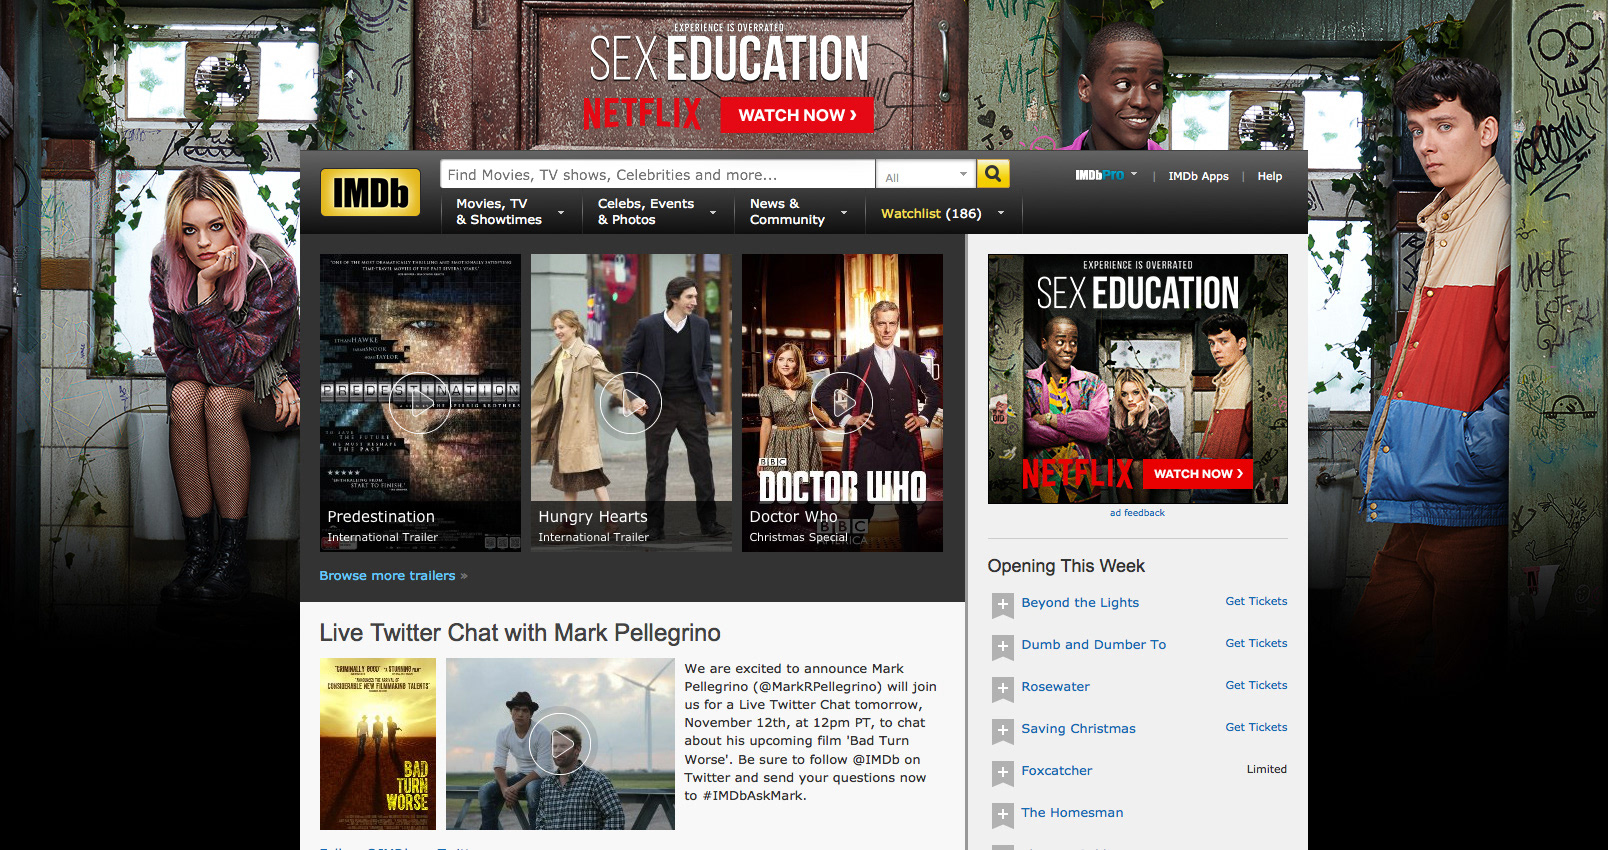
Task: Add Dumb and Dumber To to watchlist
Action: tap(1002, 646)
